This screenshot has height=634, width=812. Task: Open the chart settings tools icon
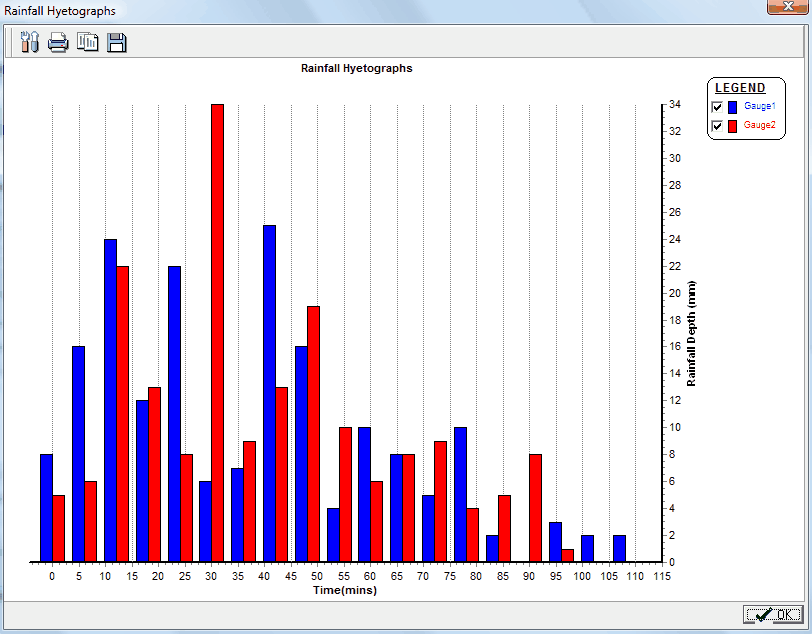click(29, 42)
